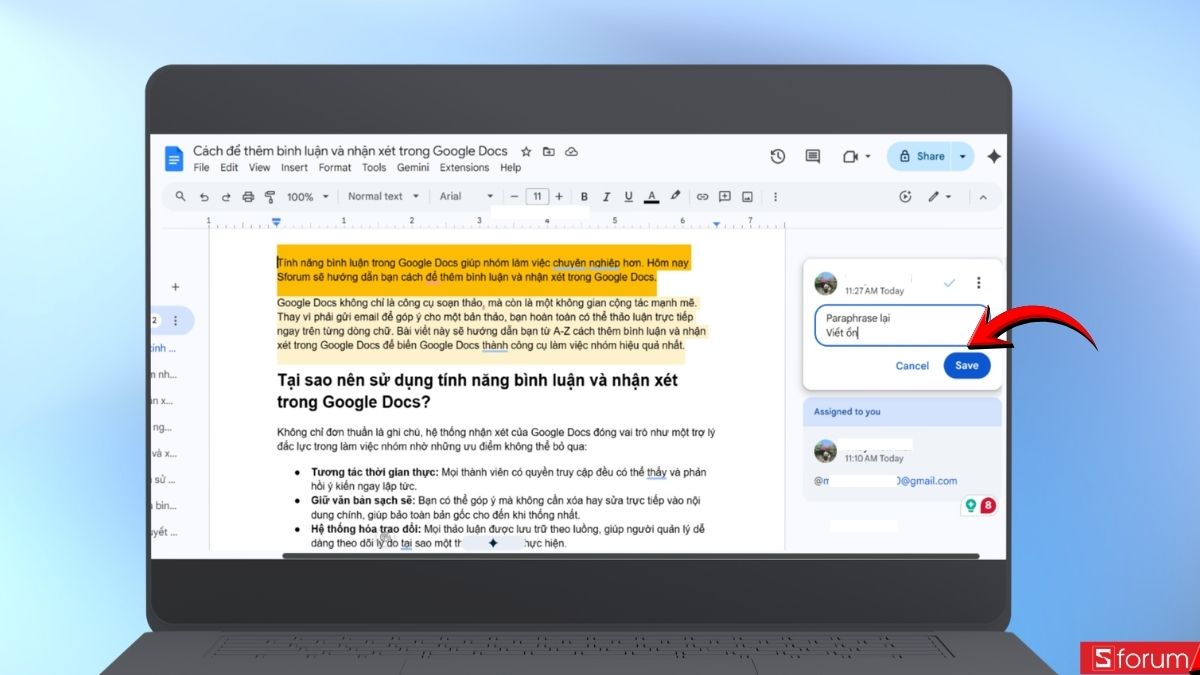1200x675 pixels.
Task: Click the Share button
Action: tap(921, 156)
